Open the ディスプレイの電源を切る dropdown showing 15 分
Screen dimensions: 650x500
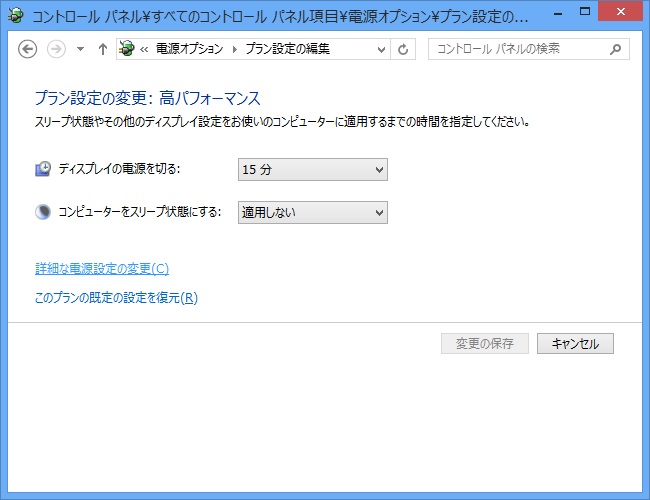pyautogui.click(x=312, y=169)
